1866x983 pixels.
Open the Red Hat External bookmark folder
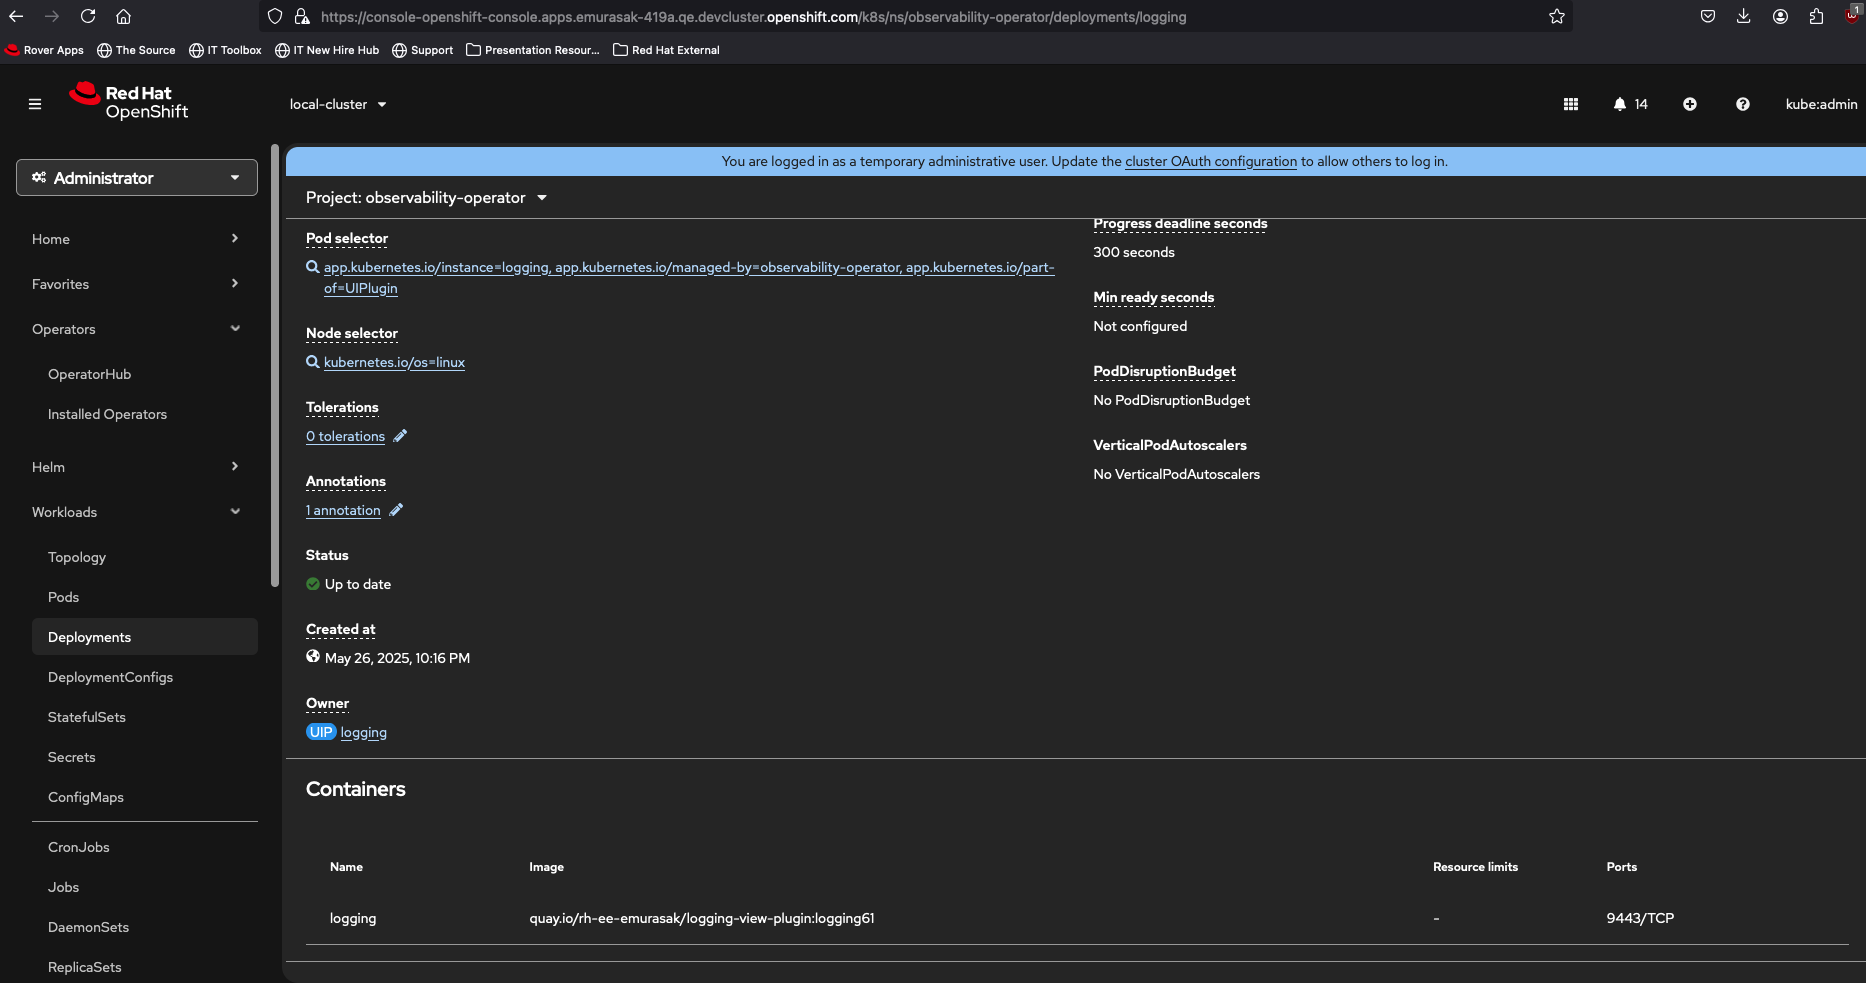point(666,50)
